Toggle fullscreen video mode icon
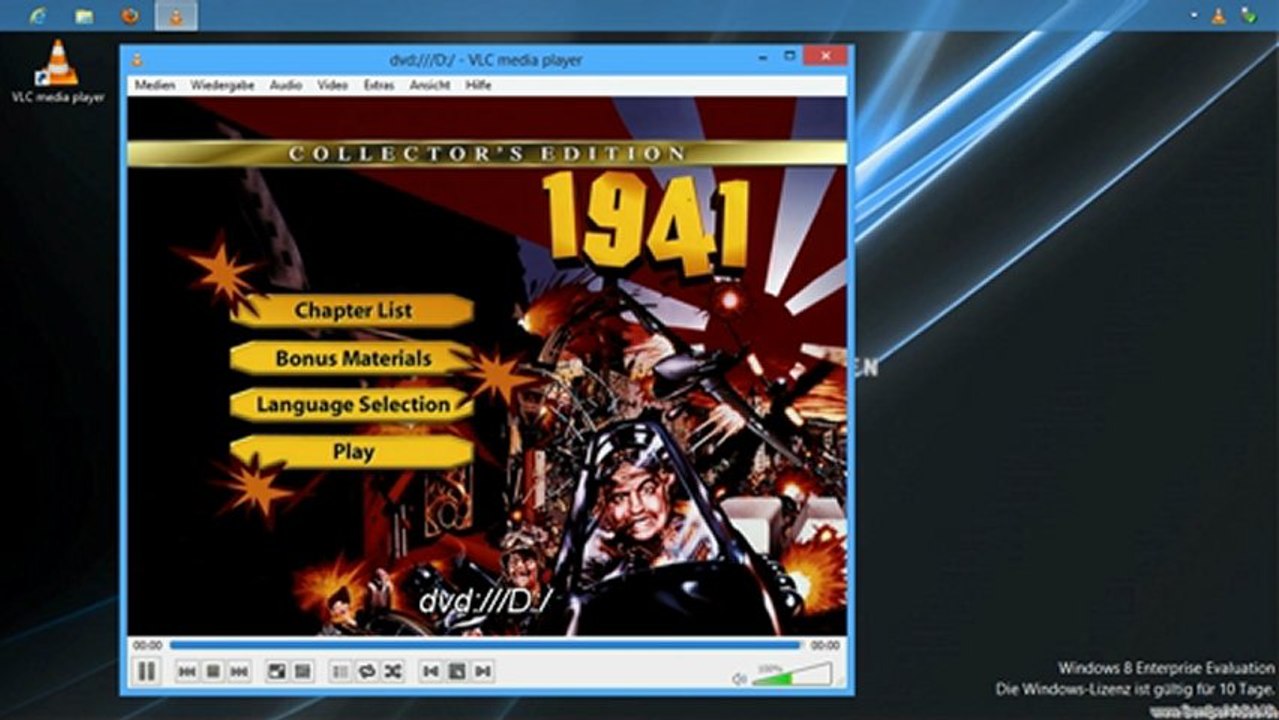Image resolution: width=1279 pixels, height=720 pixels. point(277,672)
